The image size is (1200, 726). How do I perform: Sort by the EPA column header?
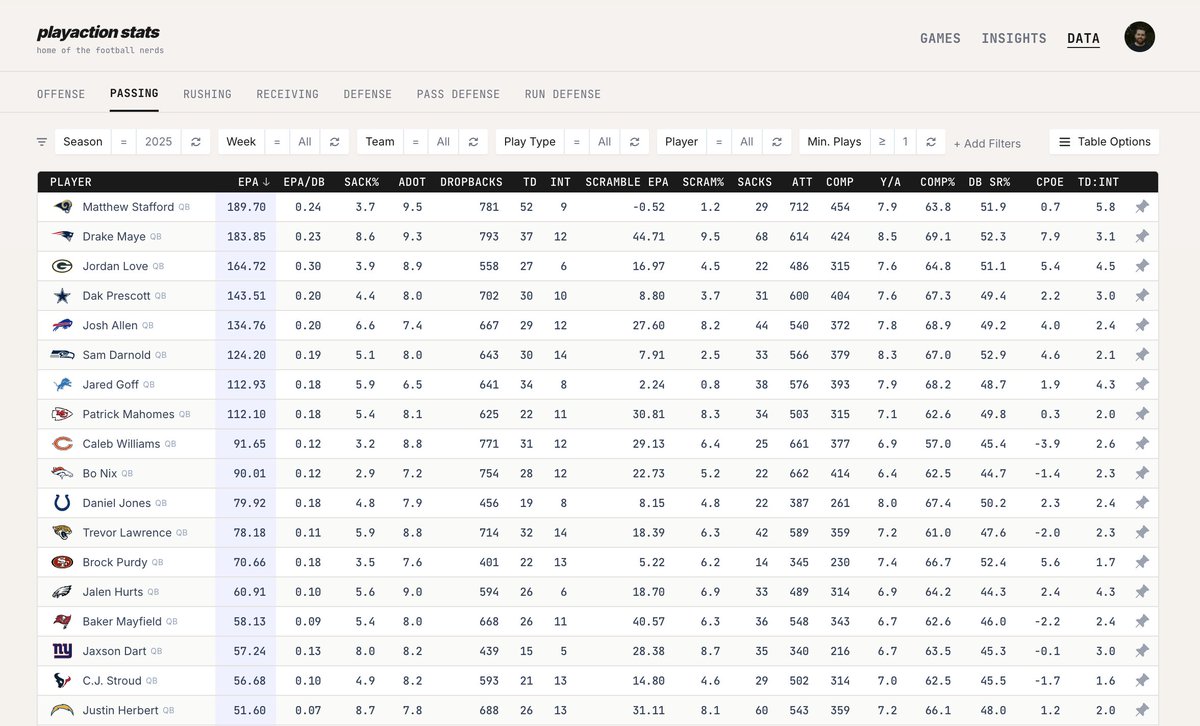pos(254,182)
